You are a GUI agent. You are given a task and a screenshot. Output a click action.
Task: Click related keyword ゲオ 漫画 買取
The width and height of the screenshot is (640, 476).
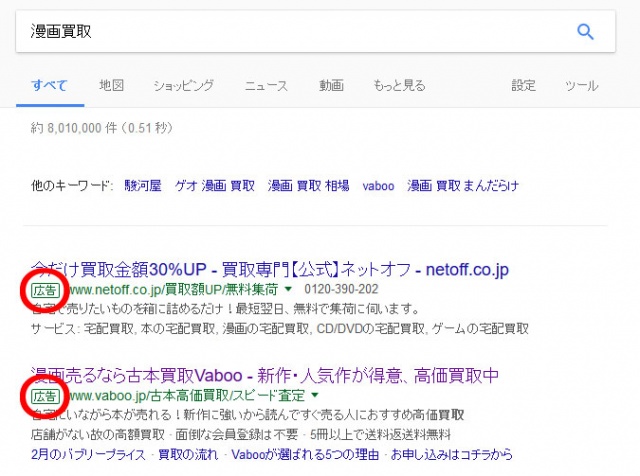pyautogui.click(x=215, y=186)
